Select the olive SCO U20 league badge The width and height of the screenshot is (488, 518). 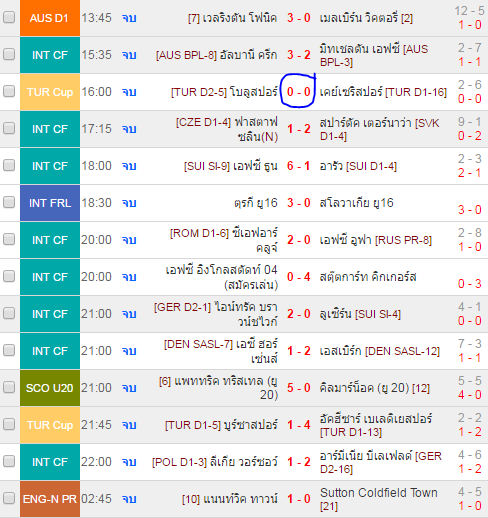(50, 388)
